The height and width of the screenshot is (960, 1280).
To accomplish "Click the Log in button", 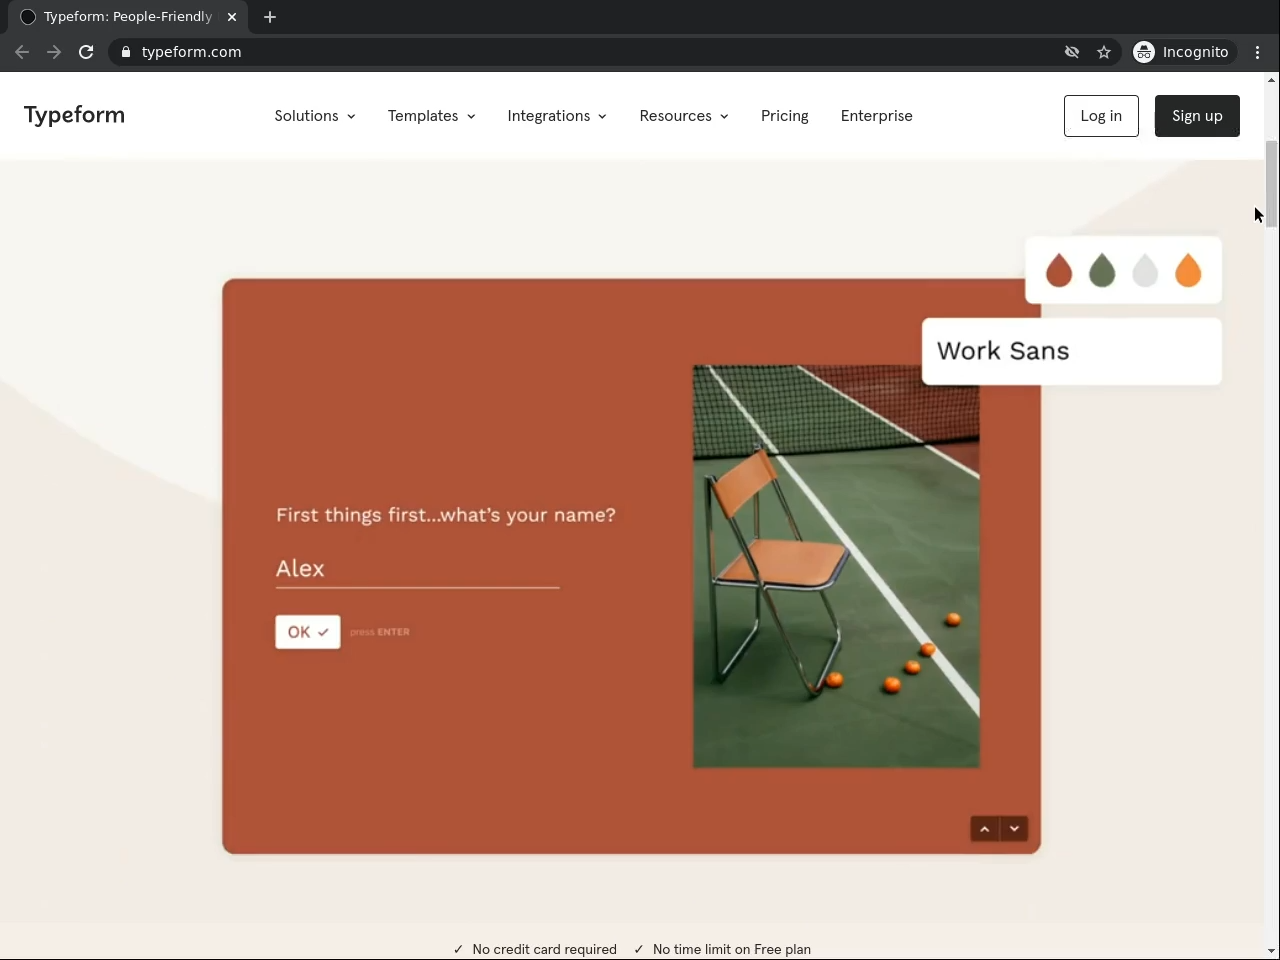I will click(x=1101, y=116).
